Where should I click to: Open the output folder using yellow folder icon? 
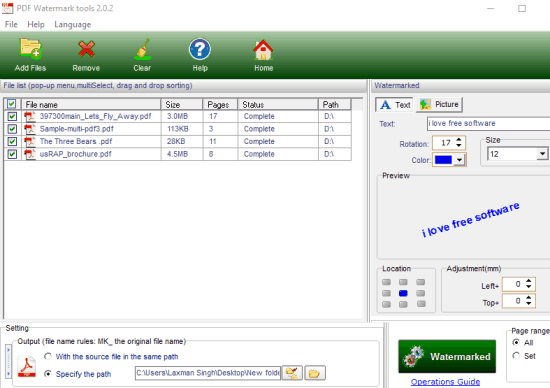click(x=315, y=373)
